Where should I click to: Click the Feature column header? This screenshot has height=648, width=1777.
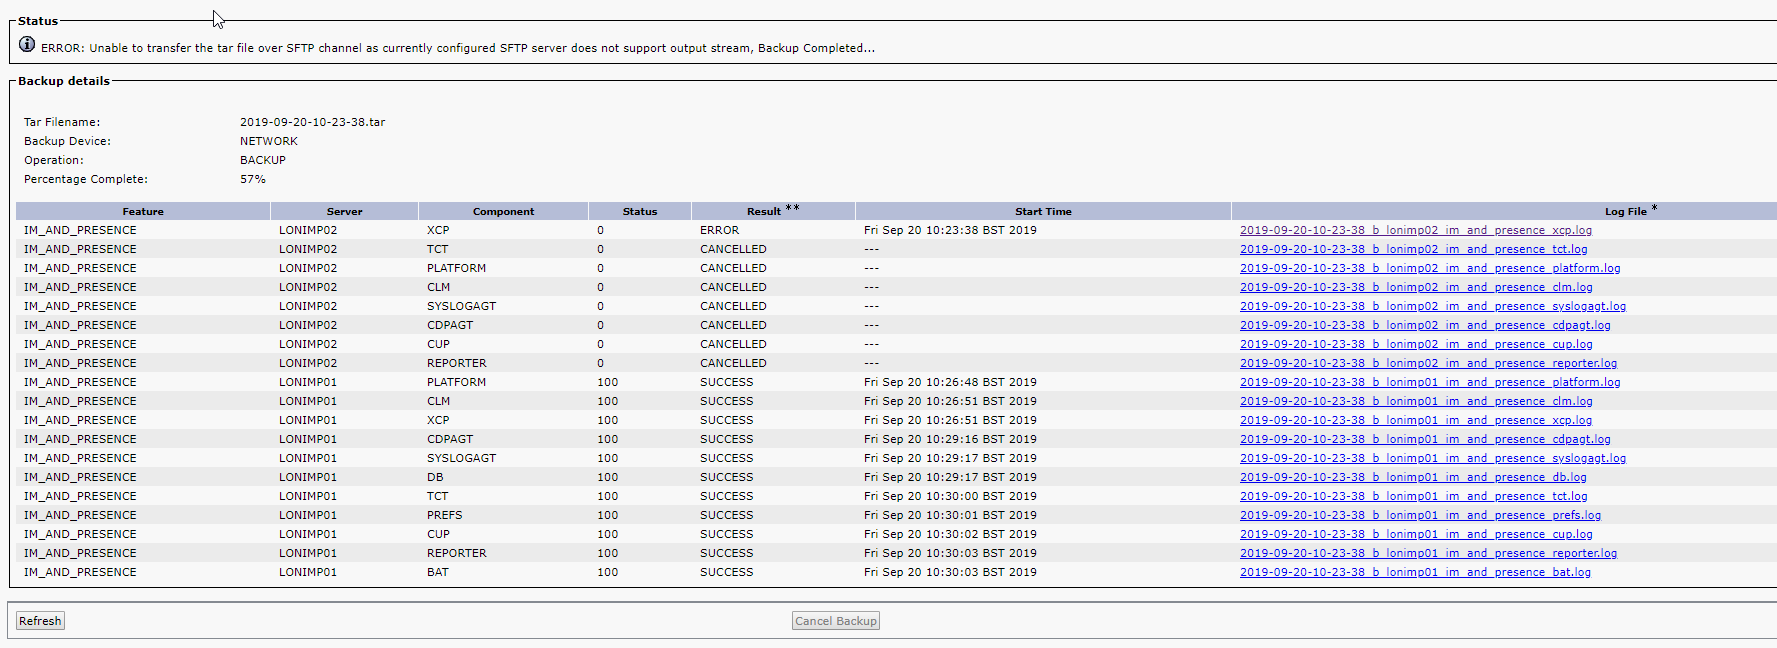[x=143, y=211]
